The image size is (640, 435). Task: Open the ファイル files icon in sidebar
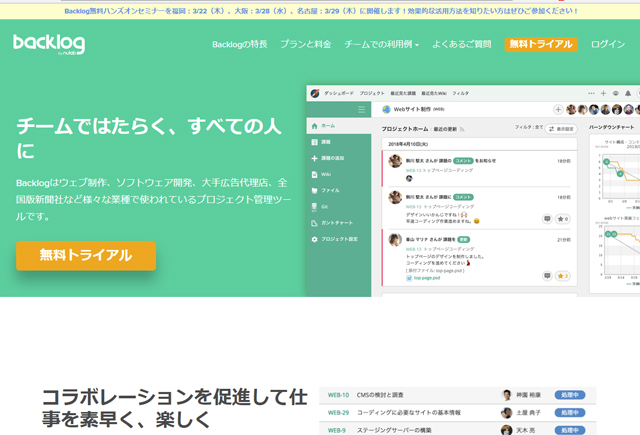click(314, 191)
